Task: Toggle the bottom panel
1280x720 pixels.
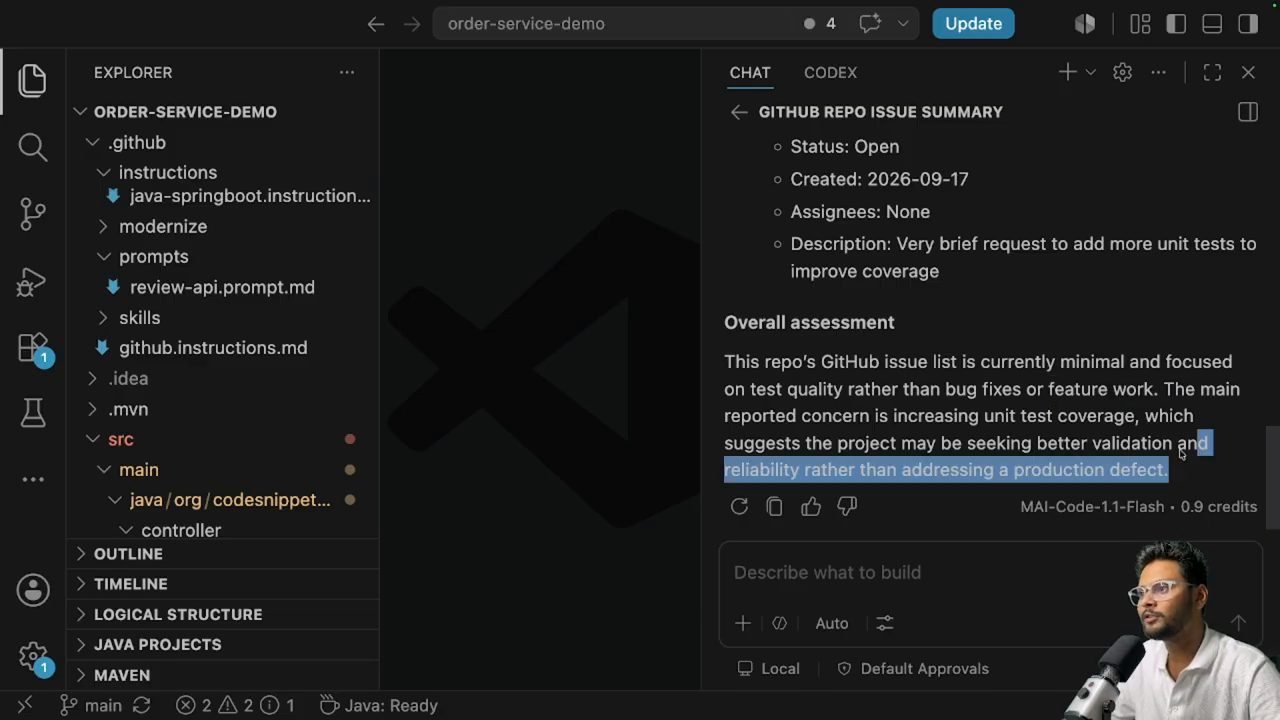Action: coord(1212,24)
